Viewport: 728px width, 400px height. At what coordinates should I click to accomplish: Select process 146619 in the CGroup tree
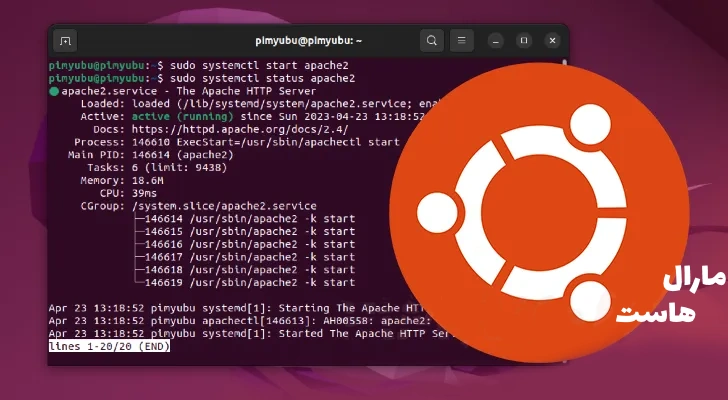(250, 282)
